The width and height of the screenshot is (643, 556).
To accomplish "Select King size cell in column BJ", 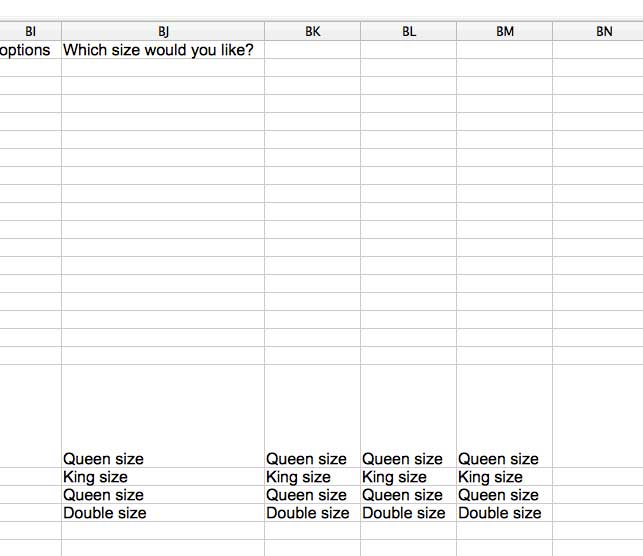I will coord(96,477).
